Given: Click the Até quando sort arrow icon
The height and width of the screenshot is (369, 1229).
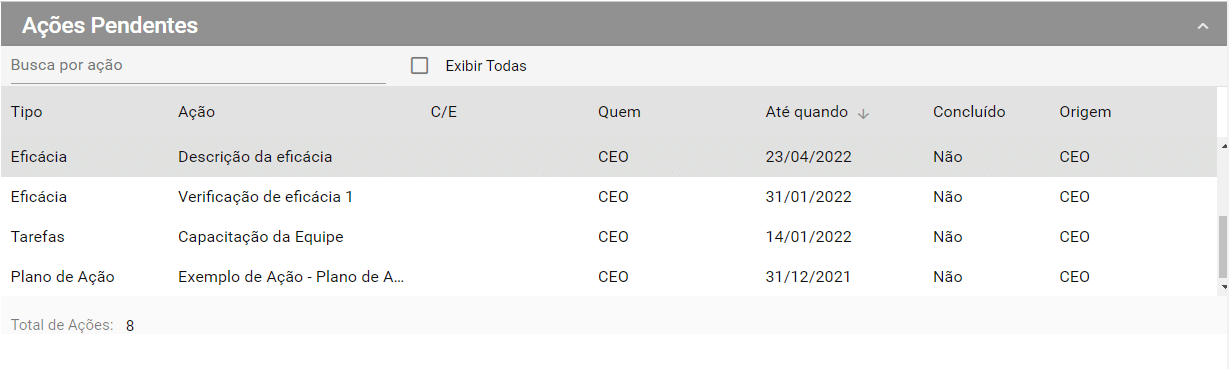Looking at the screenshot, I should [864, 113].
